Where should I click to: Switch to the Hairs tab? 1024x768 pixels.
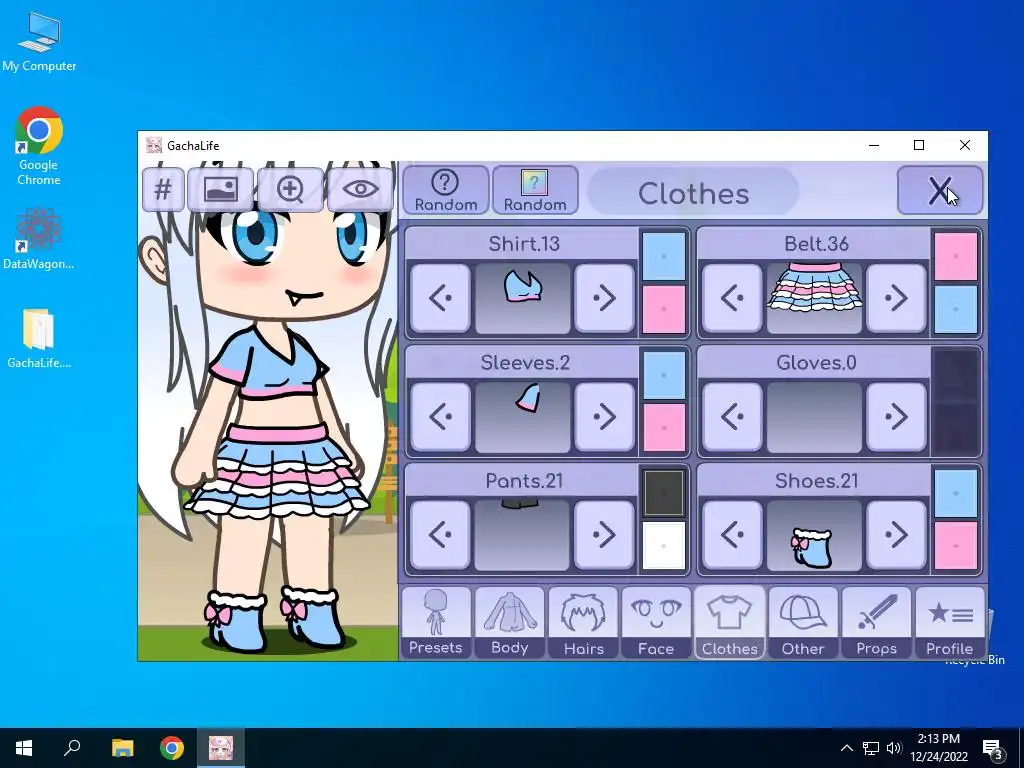pyautogui.click(x=583, y=622)
